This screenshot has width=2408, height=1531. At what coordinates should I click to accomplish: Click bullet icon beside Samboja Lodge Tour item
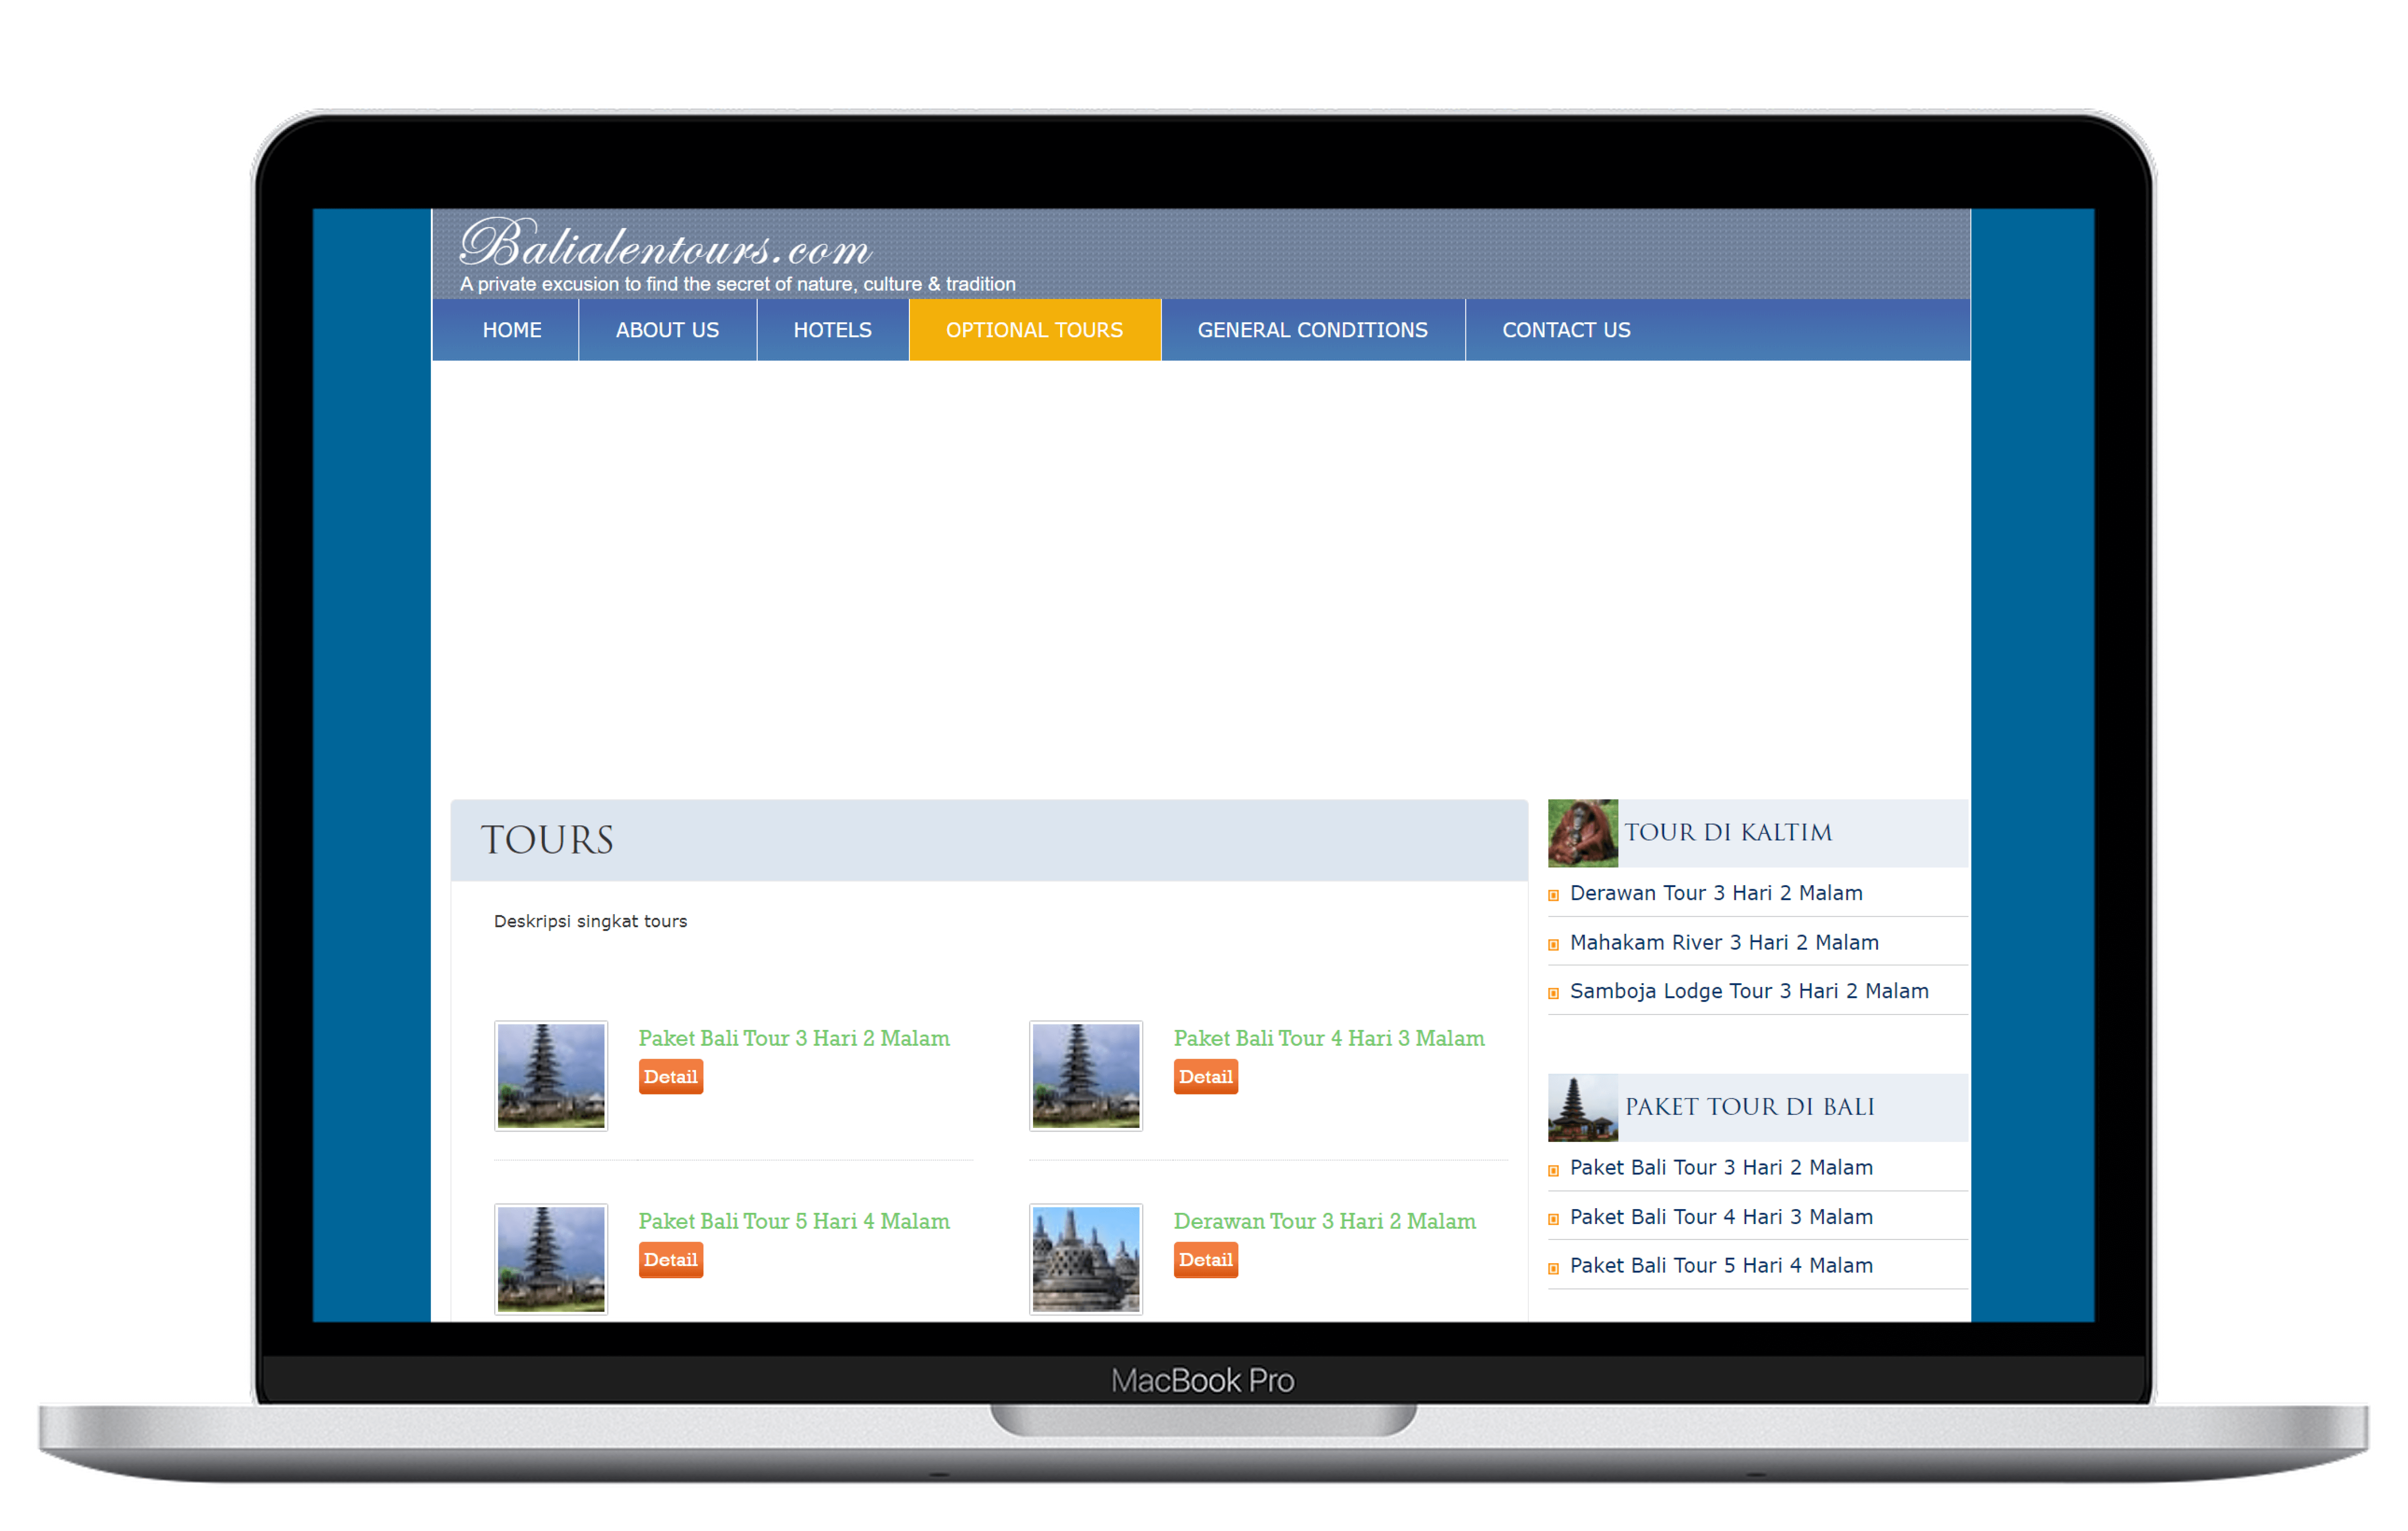pyautogui.click(x=1554, y=994)
